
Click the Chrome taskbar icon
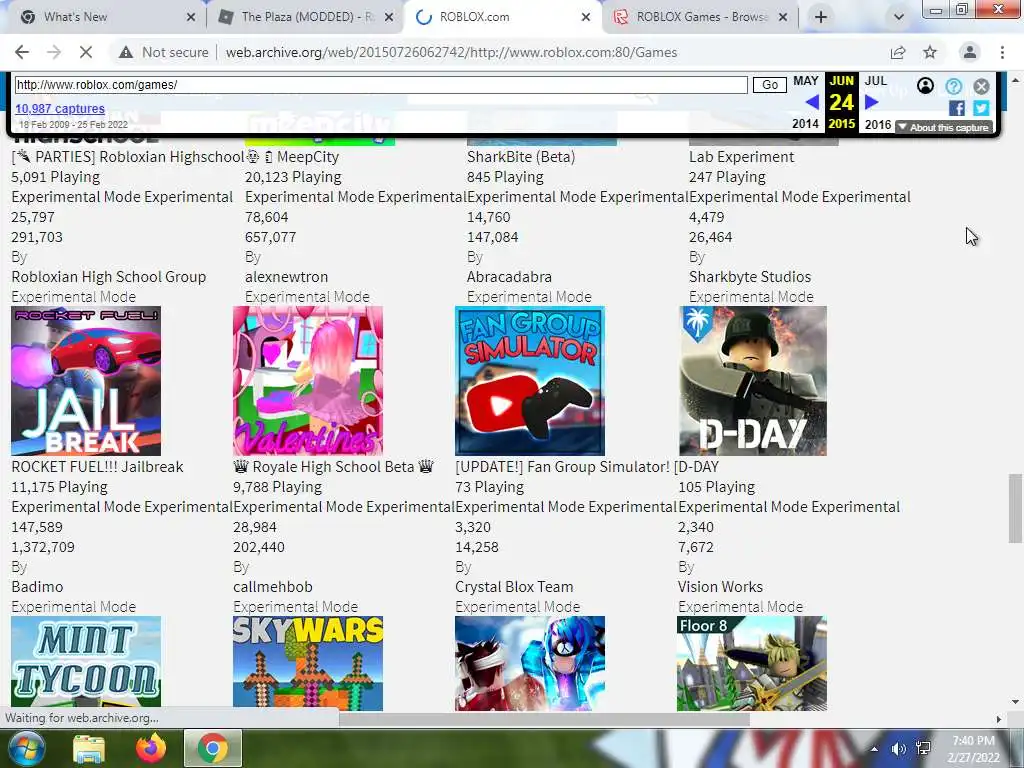click(x=213, y=748)
